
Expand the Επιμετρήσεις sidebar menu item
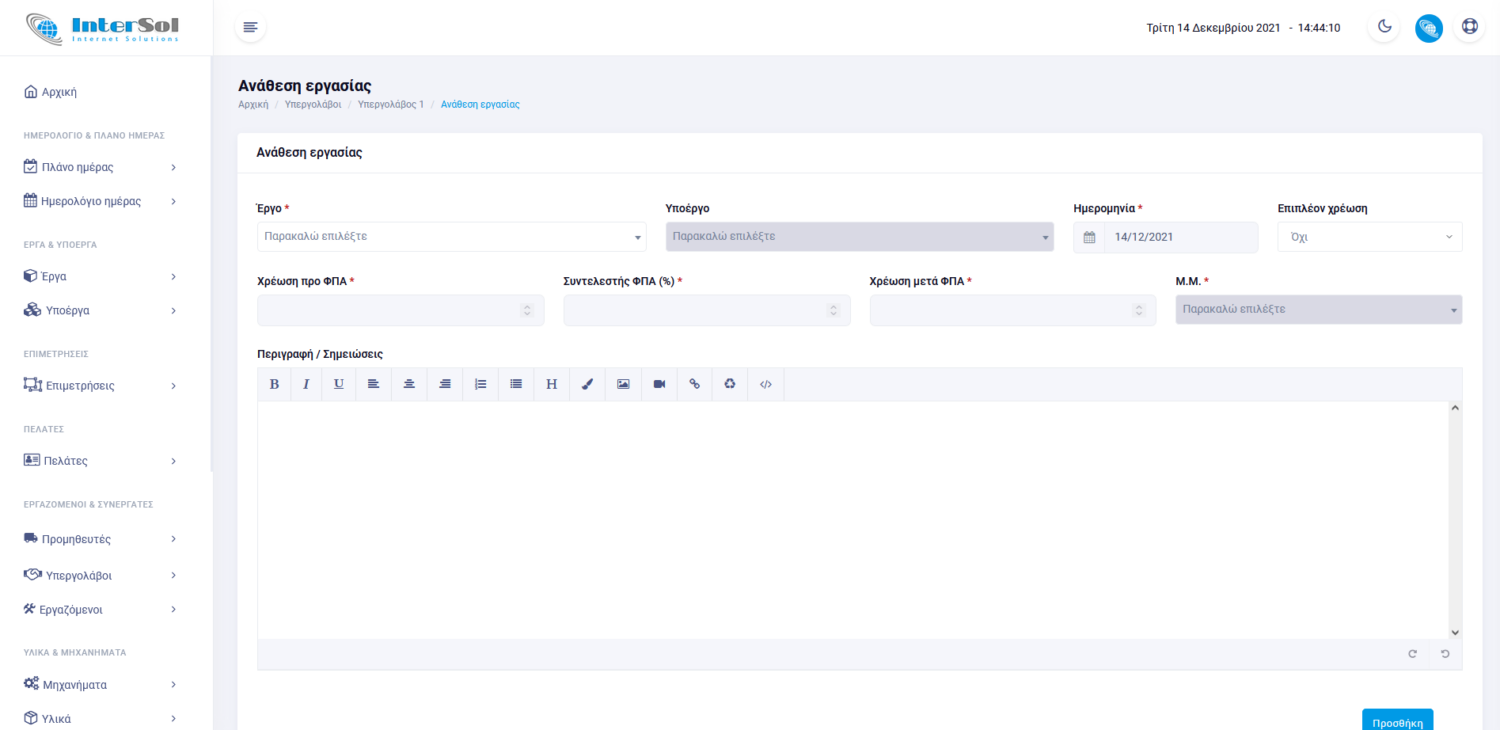[x=100, y=385]
